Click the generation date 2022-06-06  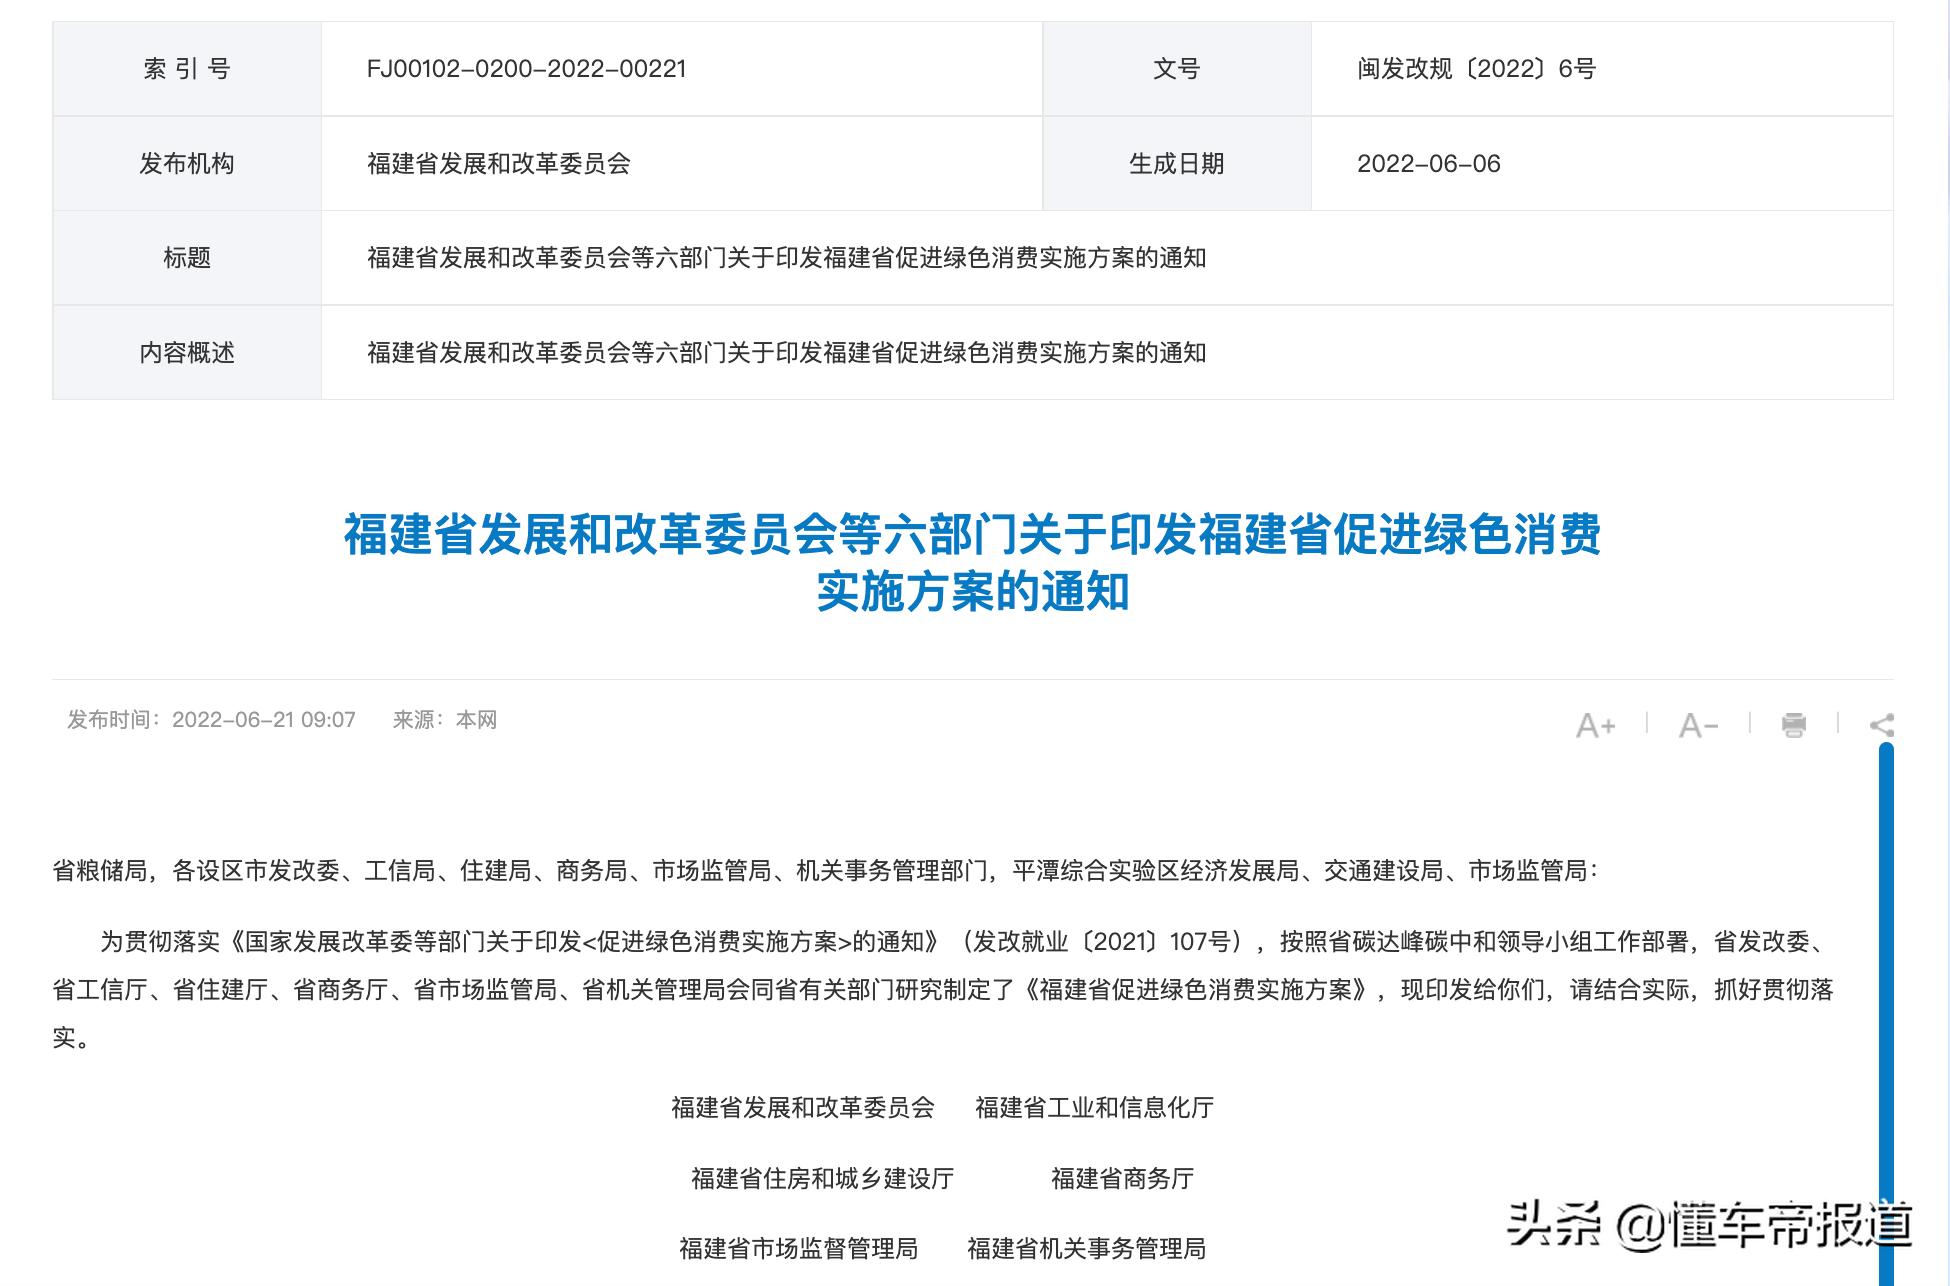[1428, 164]
